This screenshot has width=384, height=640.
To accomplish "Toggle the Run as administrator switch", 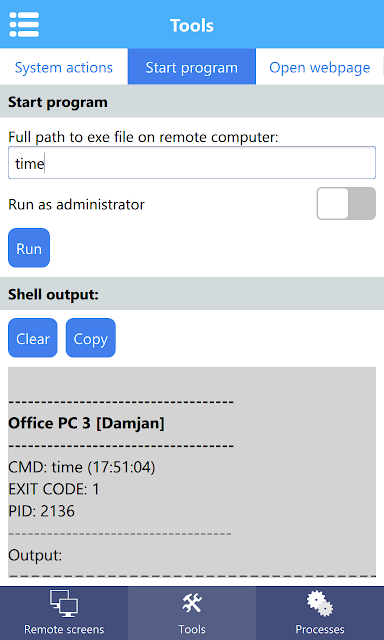I will [x=346, y=203].
